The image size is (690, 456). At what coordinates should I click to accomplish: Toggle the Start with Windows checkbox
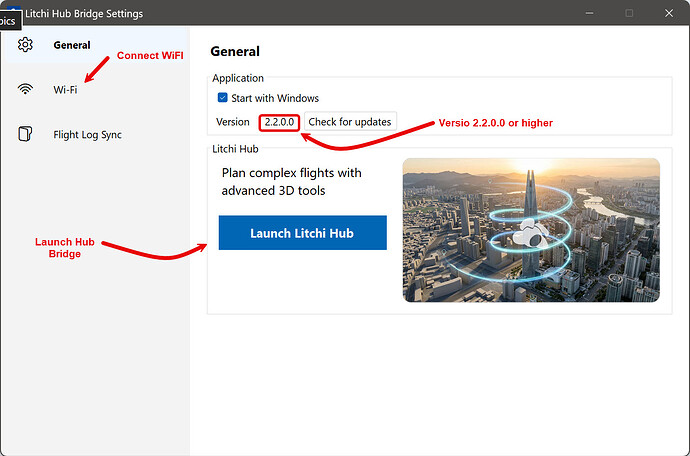click(x=223, y=97)
